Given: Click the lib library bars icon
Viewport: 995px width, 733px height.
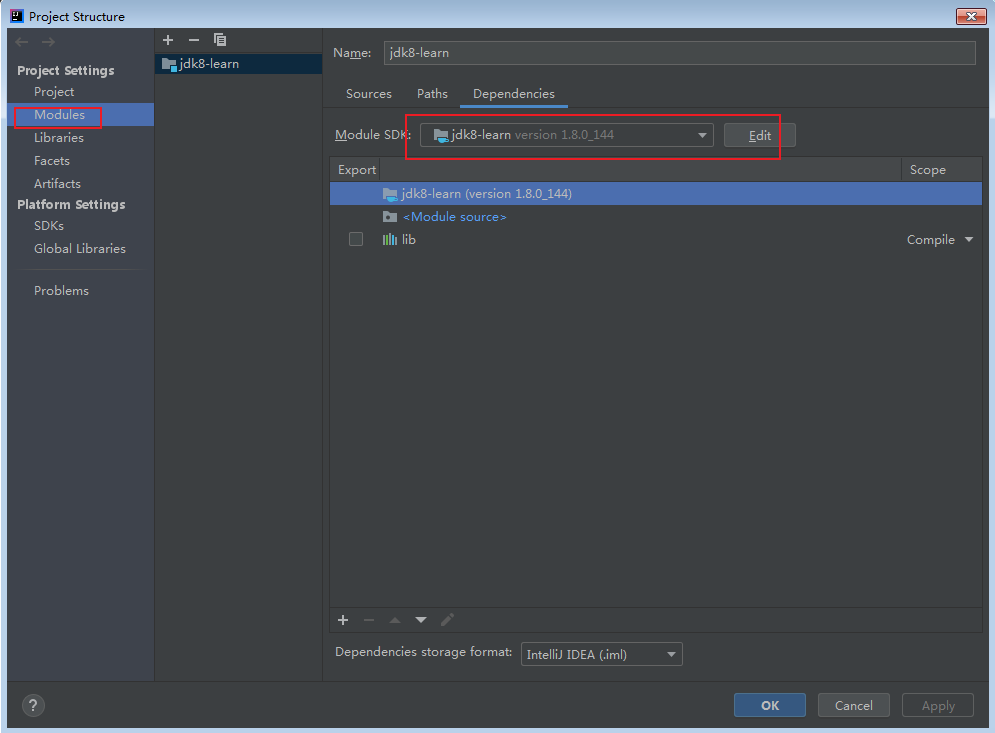Looking at the screenshot, I should 390,239.
